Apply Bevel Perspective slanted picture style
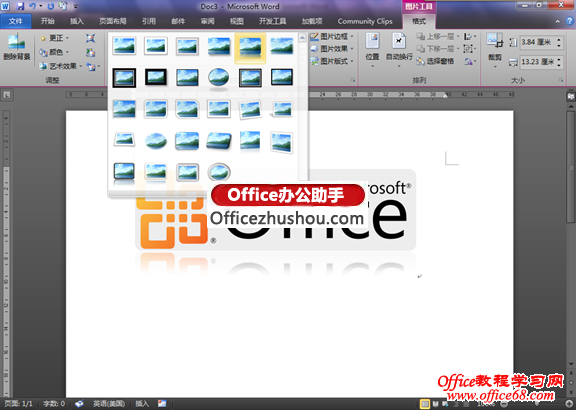Screen dimensions: 576x410 [219, 141]
